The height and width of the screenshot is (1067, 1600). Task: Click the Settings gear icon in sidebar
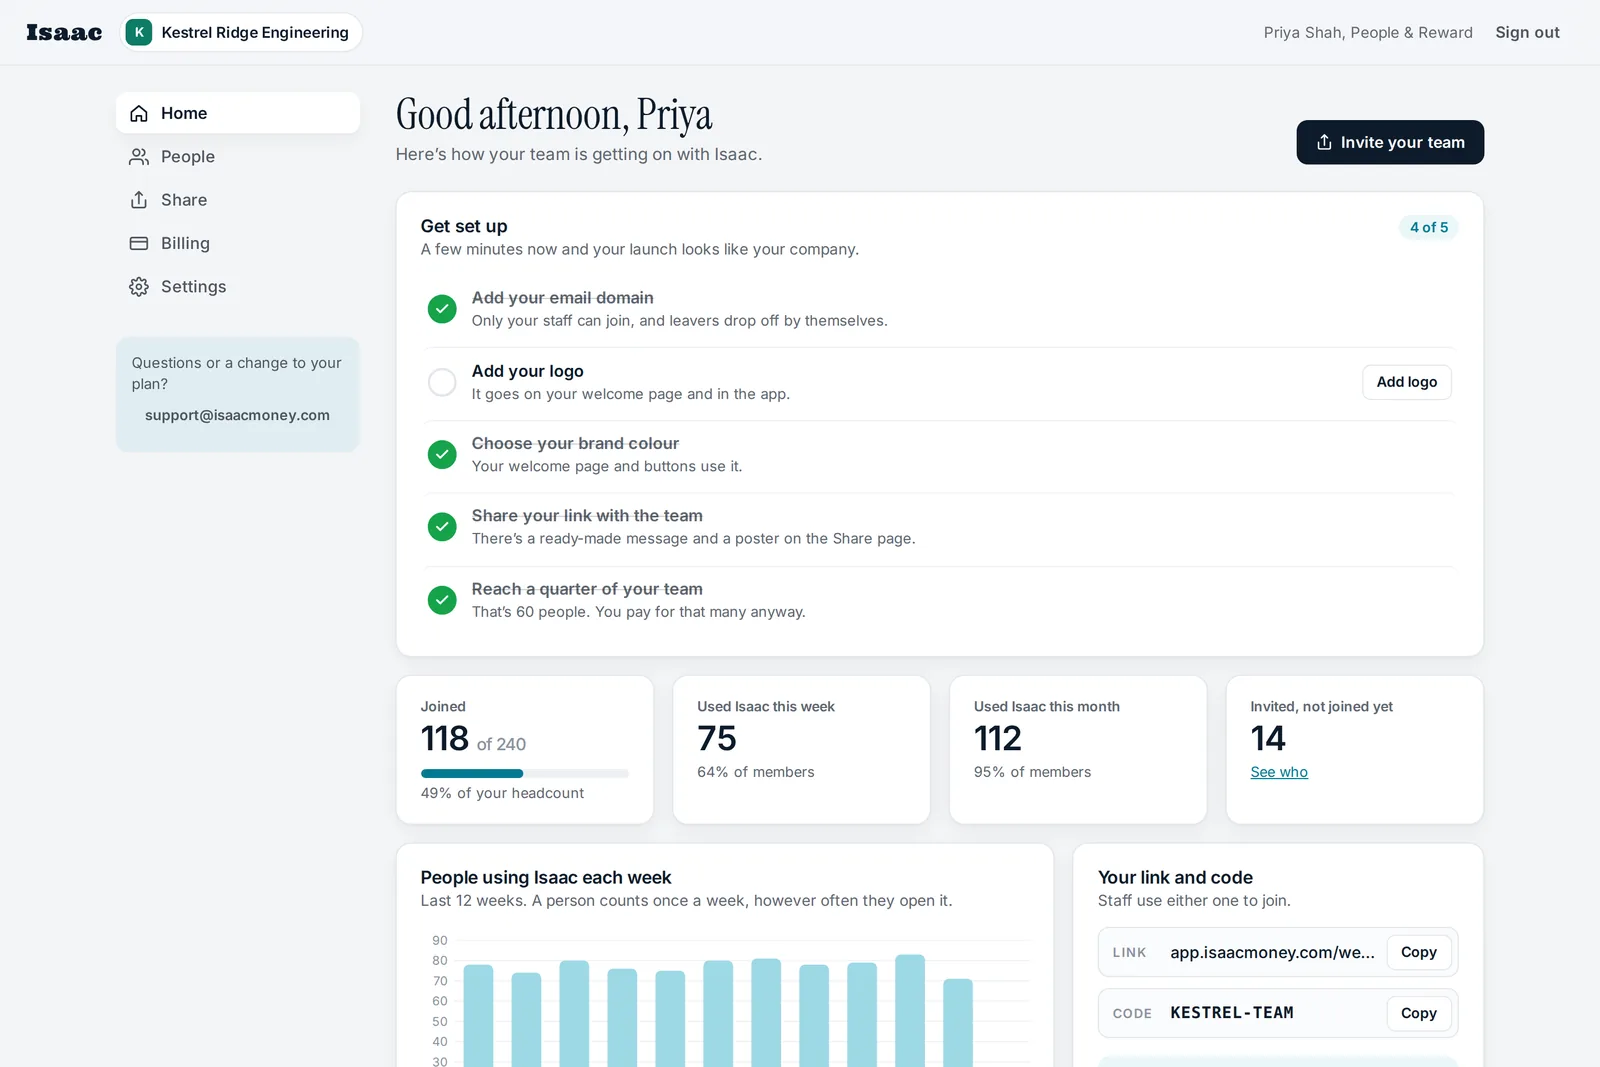point(139,287)
